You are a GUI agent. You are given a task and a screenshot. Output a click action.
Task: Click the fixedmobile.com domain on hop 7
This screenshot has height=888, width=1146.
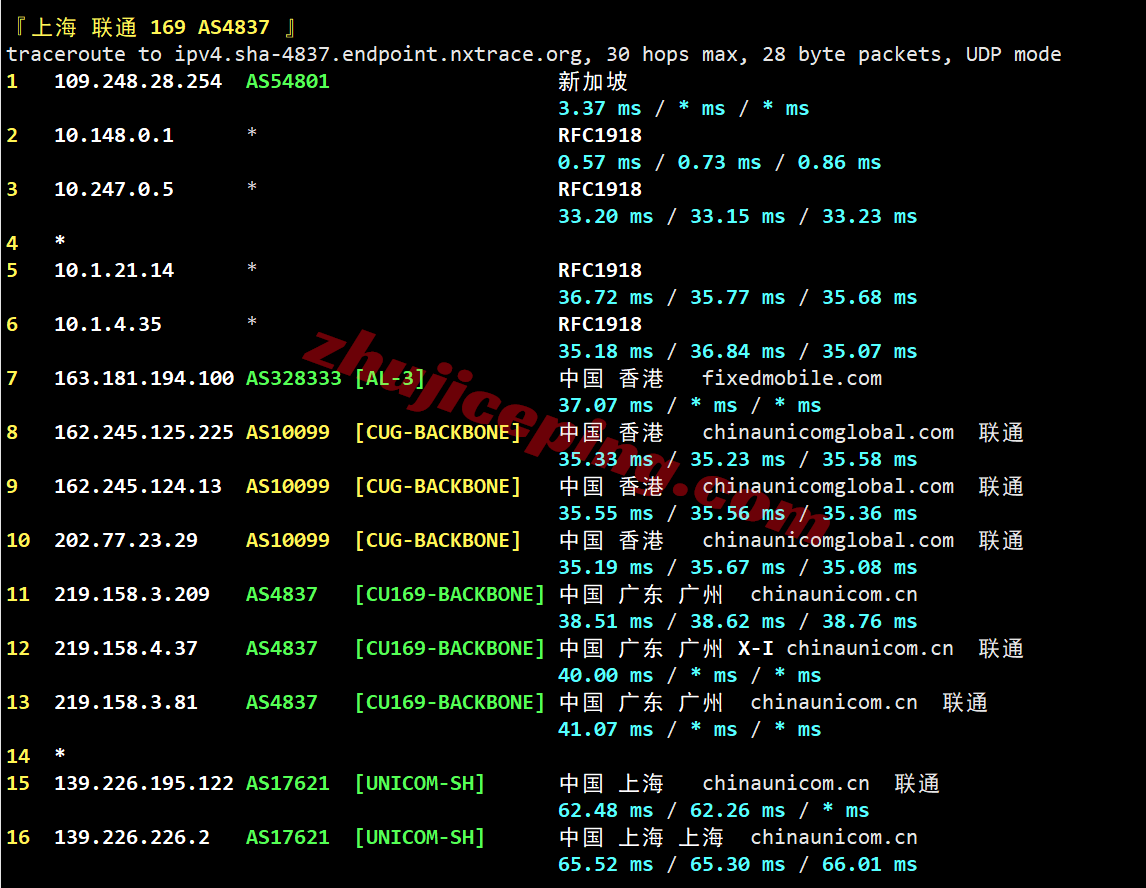click(x=792, y=378)
